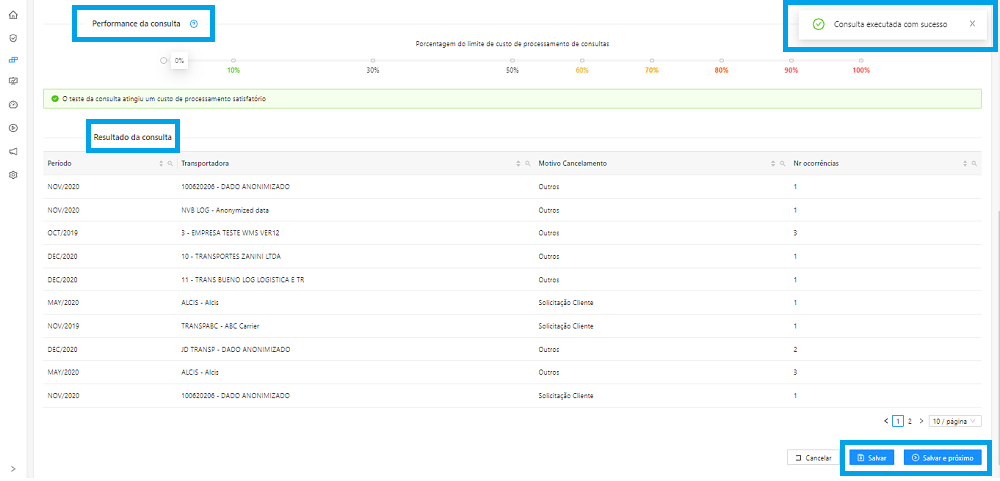Click the Salvar e próximo button
Image resolution: width=1000 pixels, height=481 pixels.
tap(943, 458)
